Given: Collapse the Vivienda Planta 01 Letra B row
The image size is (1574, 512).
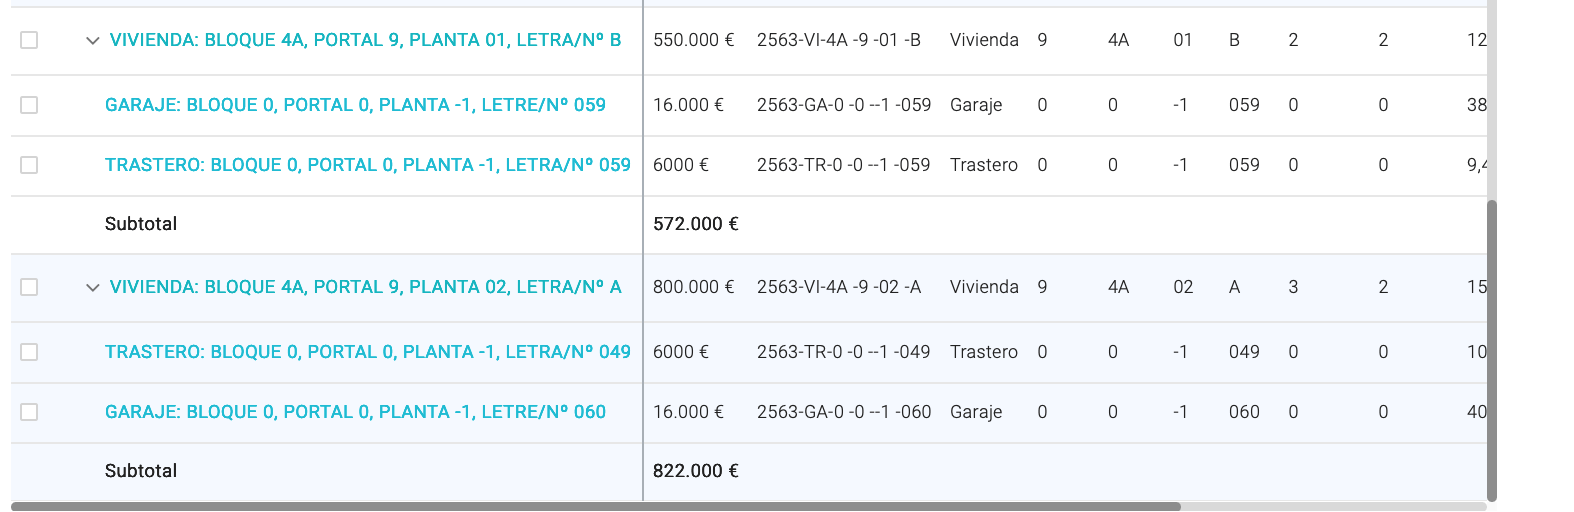Looking at the screenshot, I should tap(93, 41).
